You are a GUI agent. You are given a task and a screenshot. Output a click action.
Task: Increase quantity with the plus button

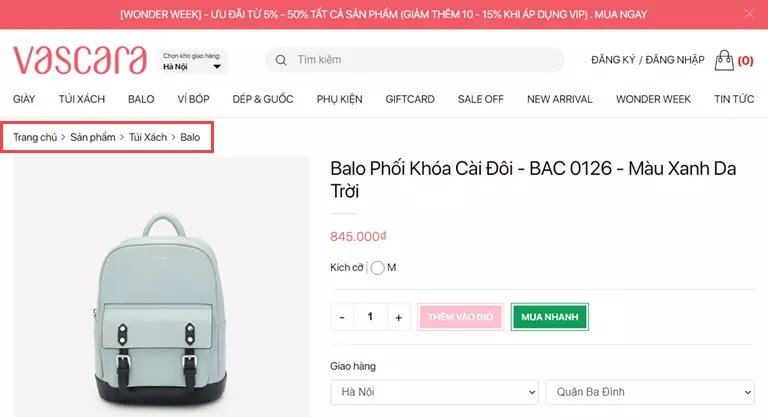[x=399, y=317]
